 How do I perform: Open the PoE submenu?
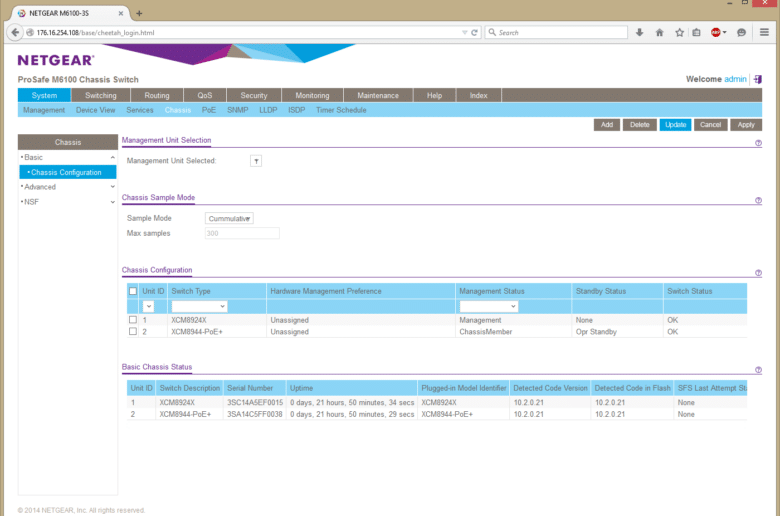(x=208, y=110)
